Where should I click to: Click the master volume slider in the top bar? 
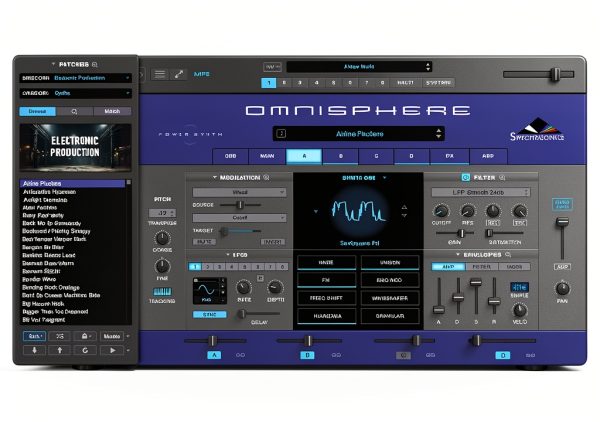pyautogui.click(x=539, y=74)
